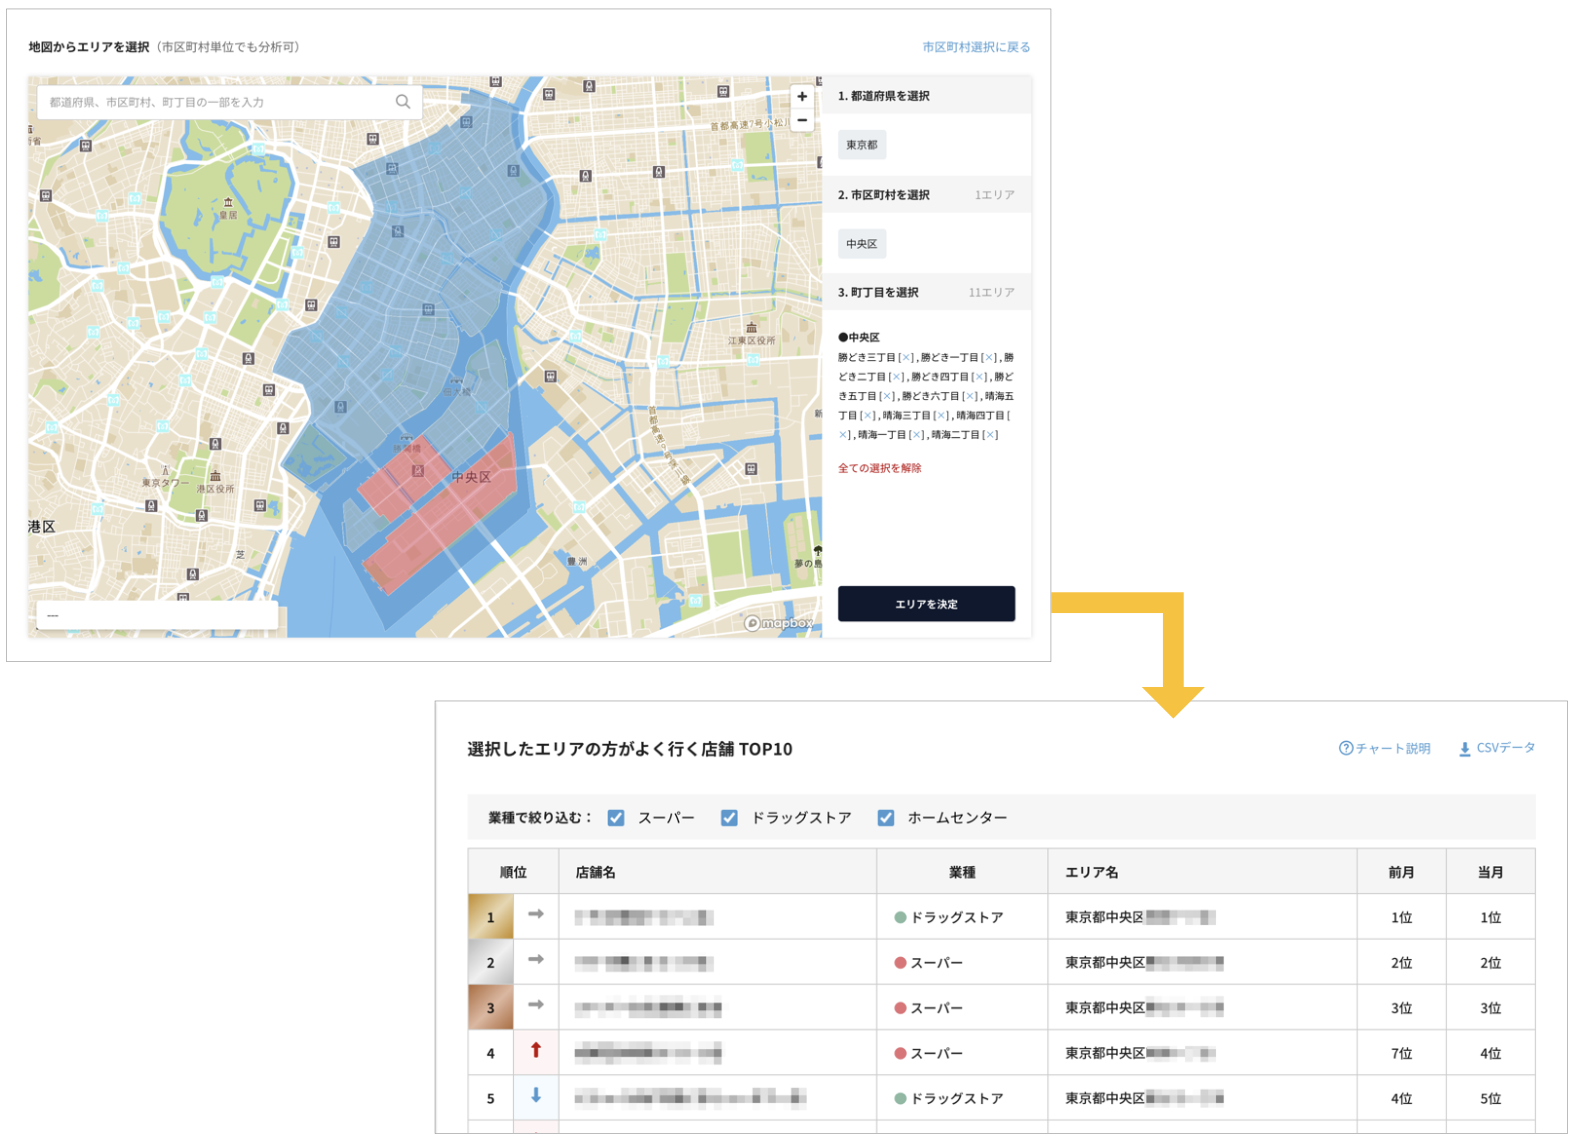Screen dimensions: 1576x1142
Task: Uncheck the スーパー filter checkbox
Action: [x=616, y=818]
